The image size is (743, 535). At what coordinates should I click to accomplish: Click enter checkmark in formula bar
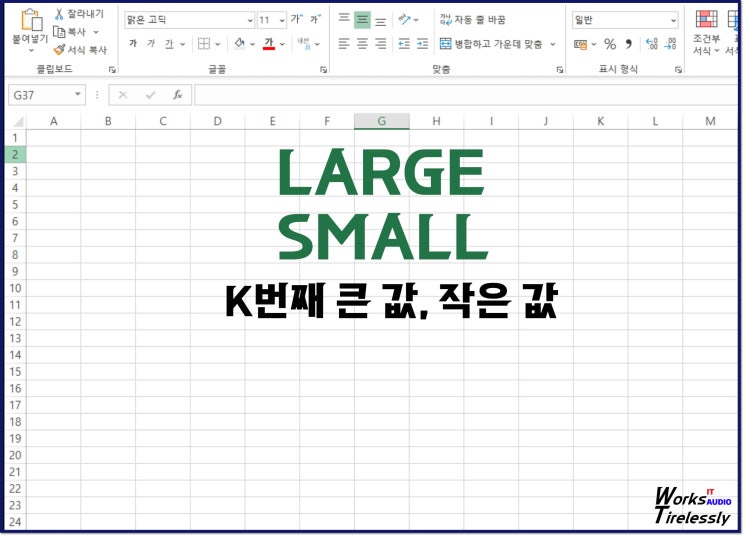(x=150, y=95)
